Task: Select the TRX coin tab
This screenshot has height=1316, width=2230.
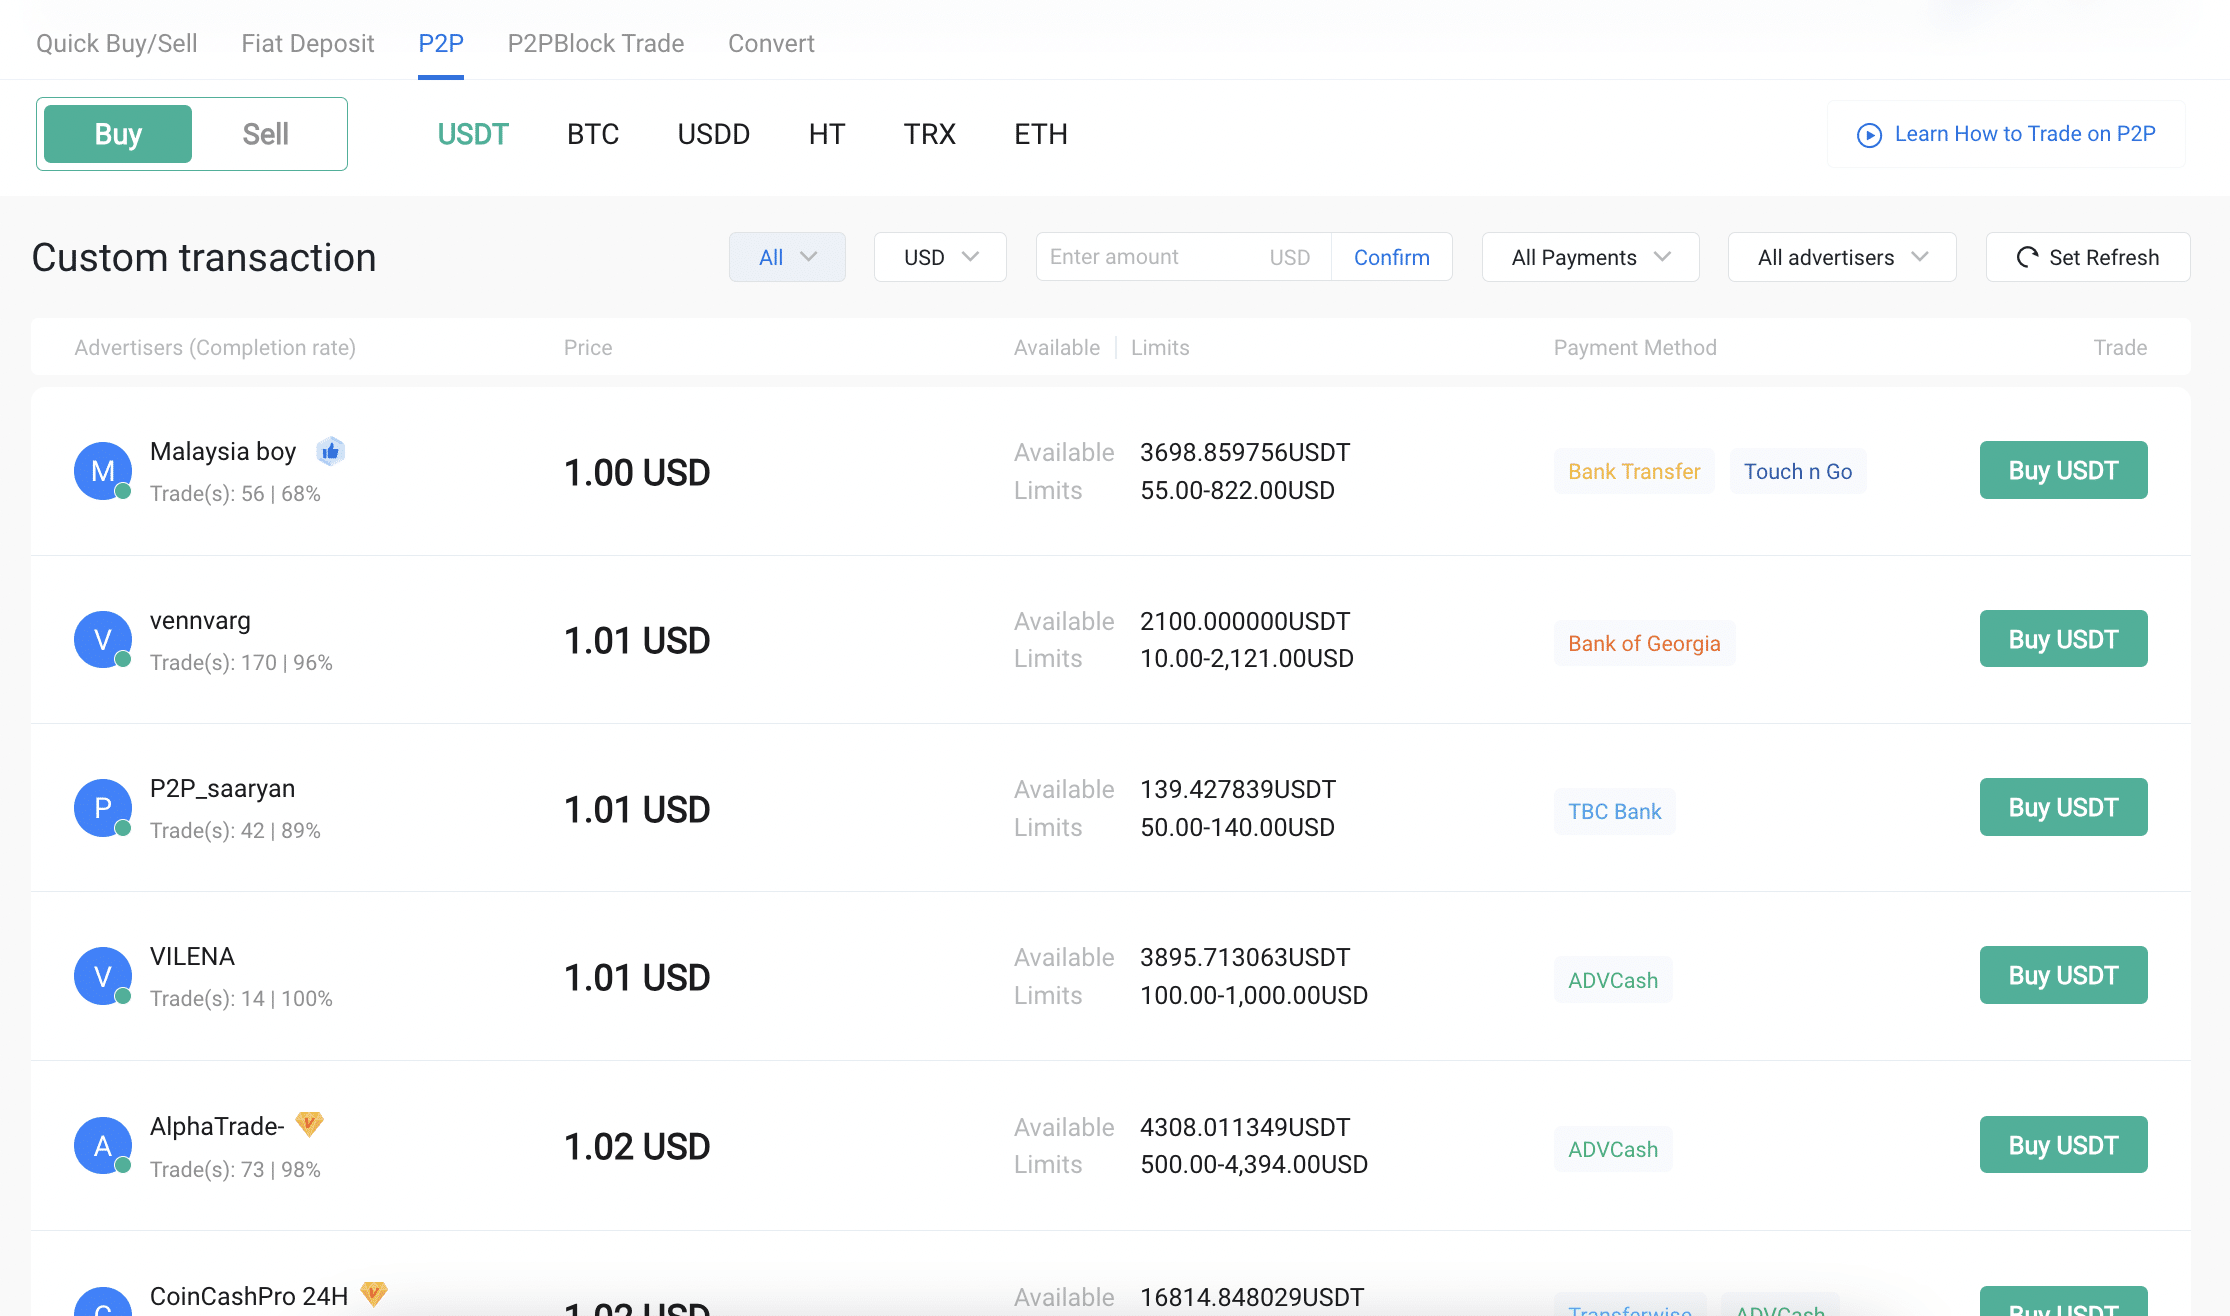Action: pos(930,134)
